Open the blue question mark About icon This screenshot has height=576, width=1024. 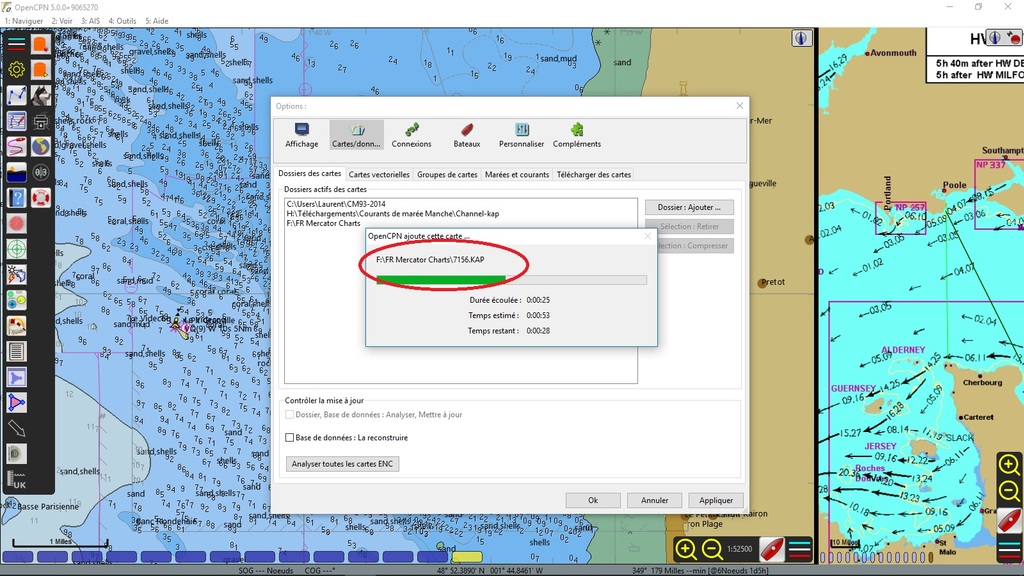[x=16, y=197]
